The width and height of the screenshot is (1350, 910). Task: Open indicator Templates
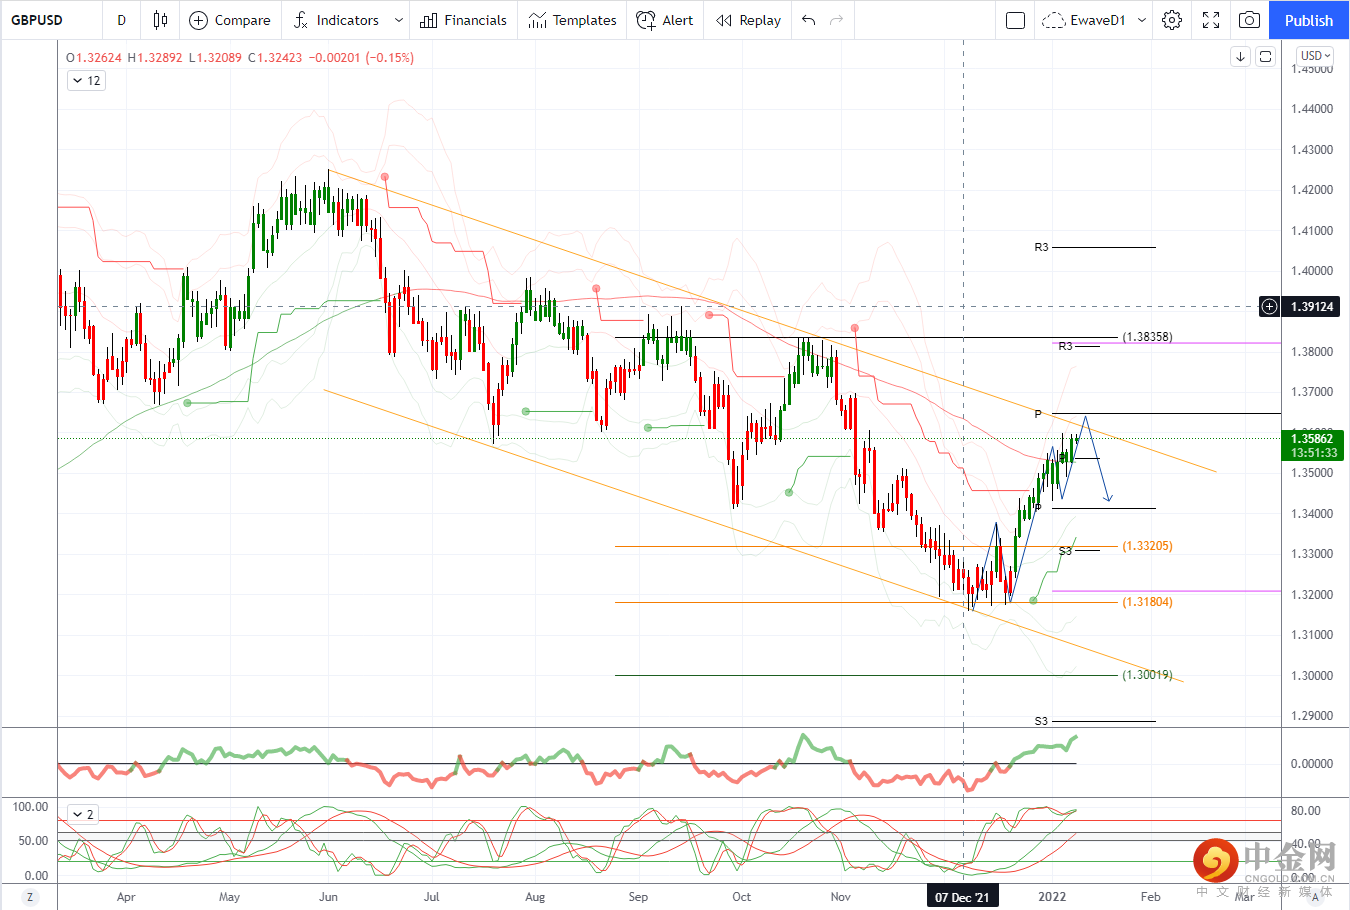pos(573,20)
